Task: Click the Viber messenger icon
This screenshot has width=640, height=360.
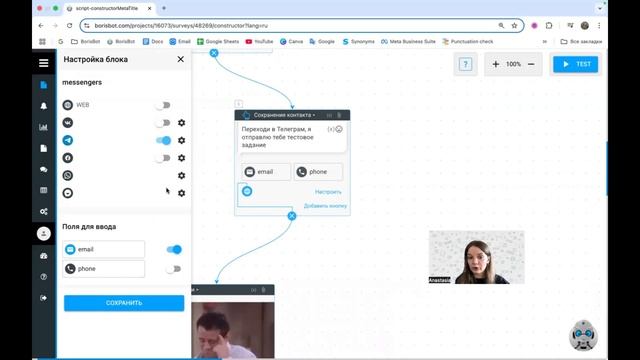Action: pos(68,193)
